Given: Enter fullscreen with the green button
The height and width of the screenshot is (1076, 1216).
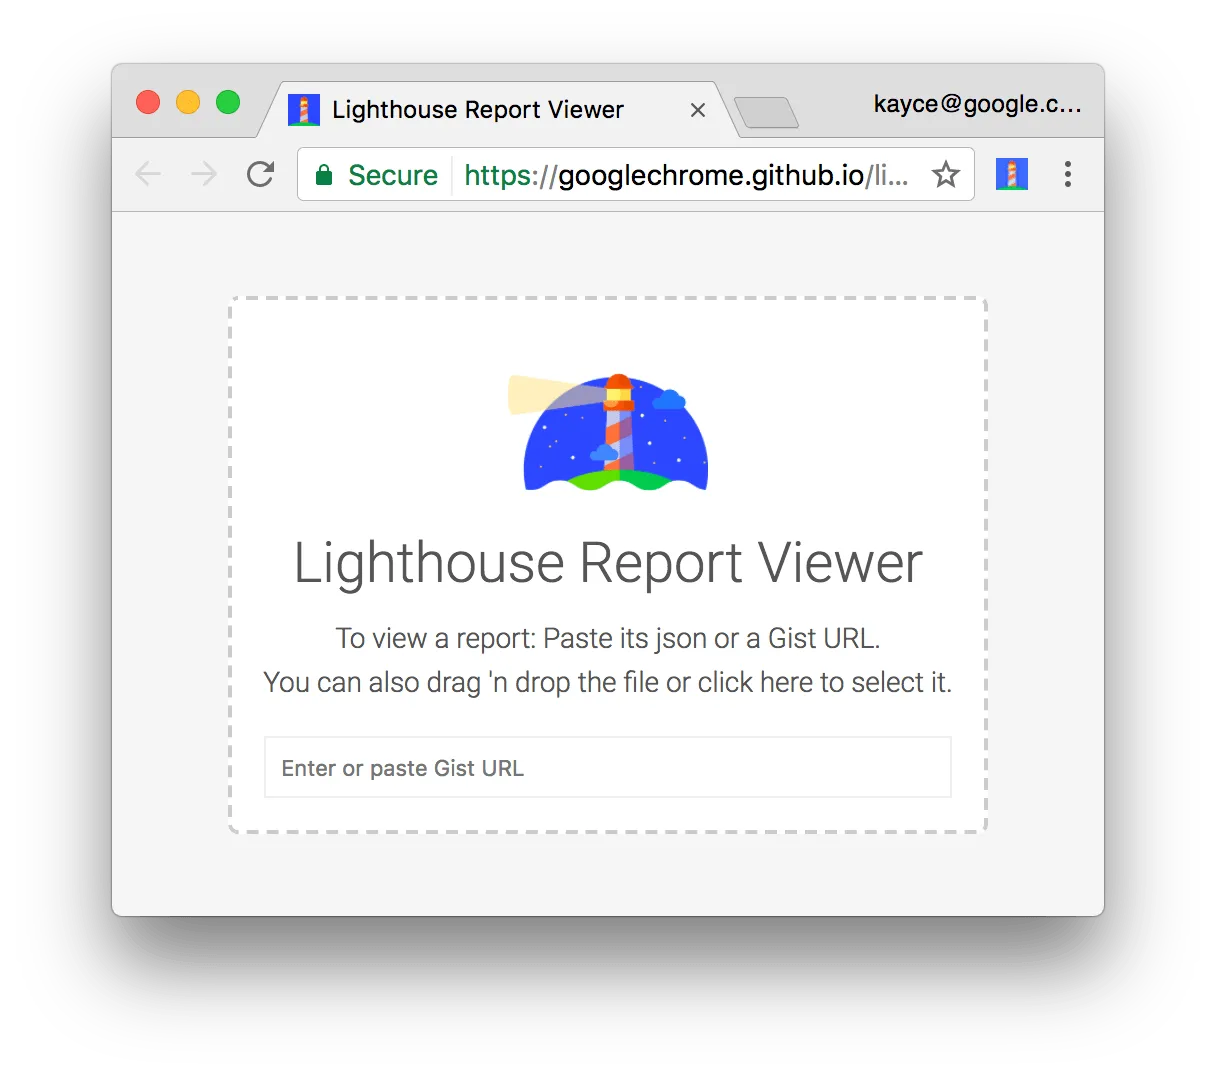Looking at the screenshot, I should [228, 102].
